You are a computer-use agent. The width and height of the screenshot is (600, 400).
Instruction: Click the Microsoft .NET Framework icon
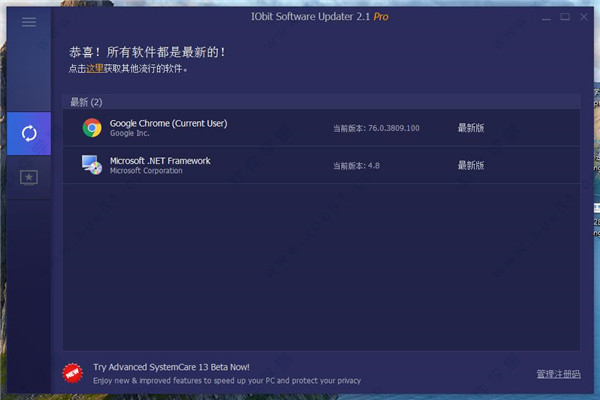(92, 165)
